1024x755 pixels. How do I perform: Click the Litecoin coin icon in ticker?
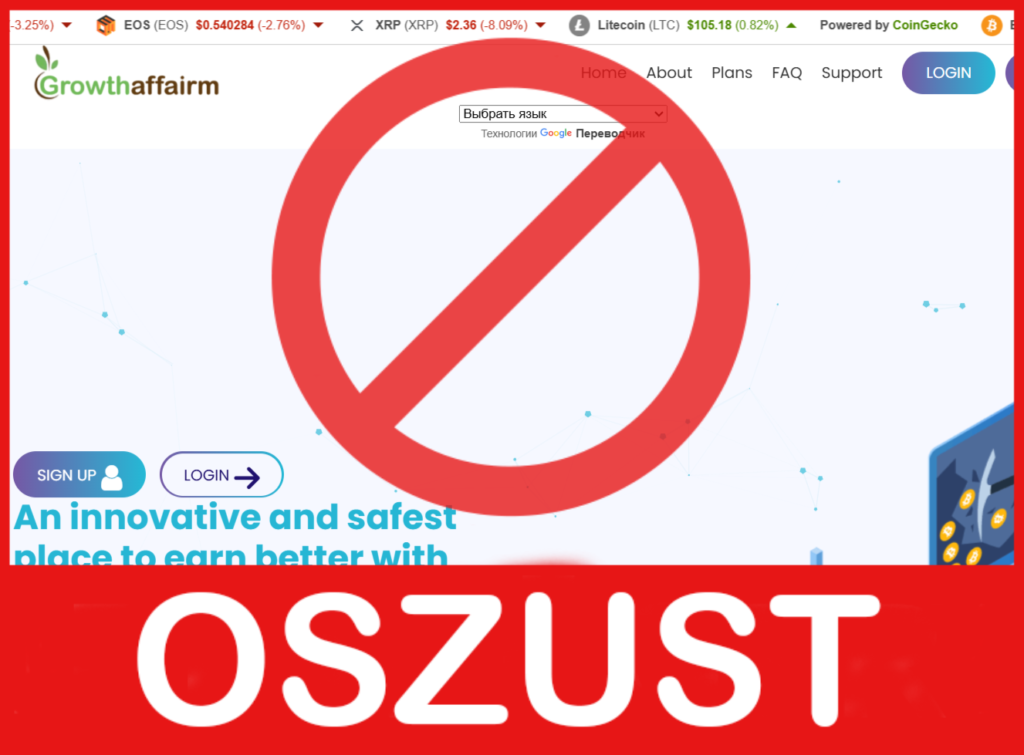(x=579, y=25)
